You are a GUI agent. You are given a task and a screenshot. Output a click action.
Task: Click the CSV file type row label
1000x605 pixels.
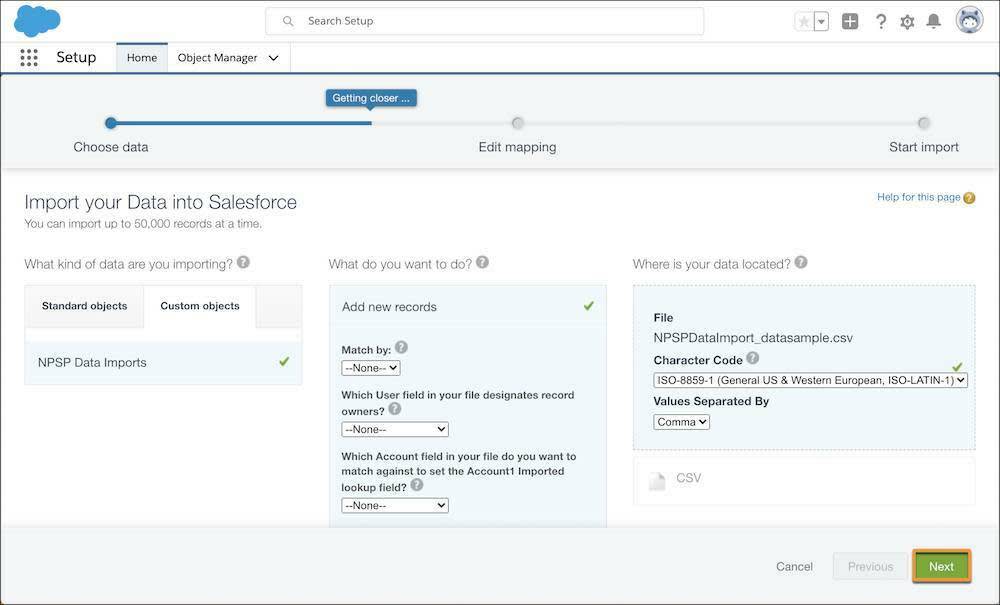pos(688,478)
